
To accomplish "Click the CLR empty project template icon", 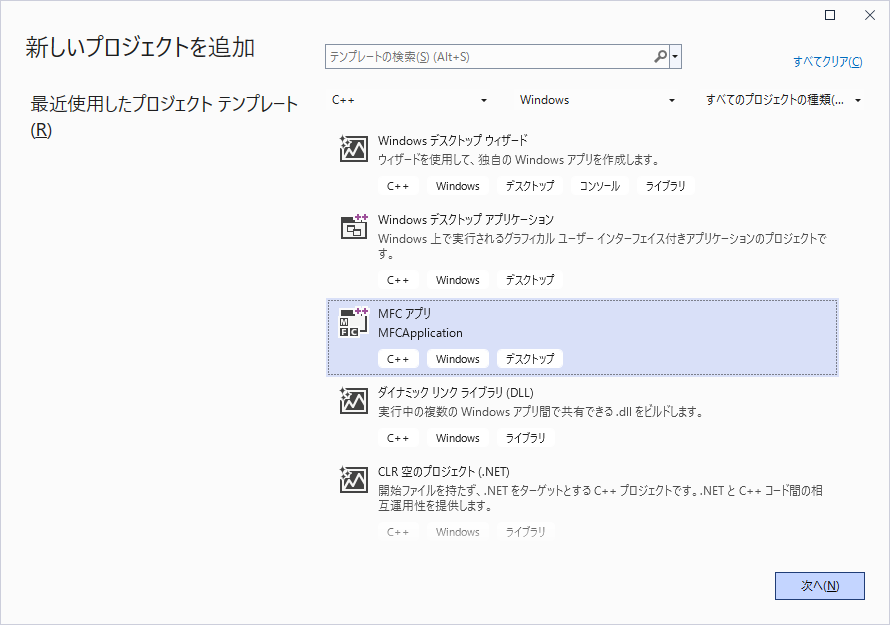I will click(354, 480).
